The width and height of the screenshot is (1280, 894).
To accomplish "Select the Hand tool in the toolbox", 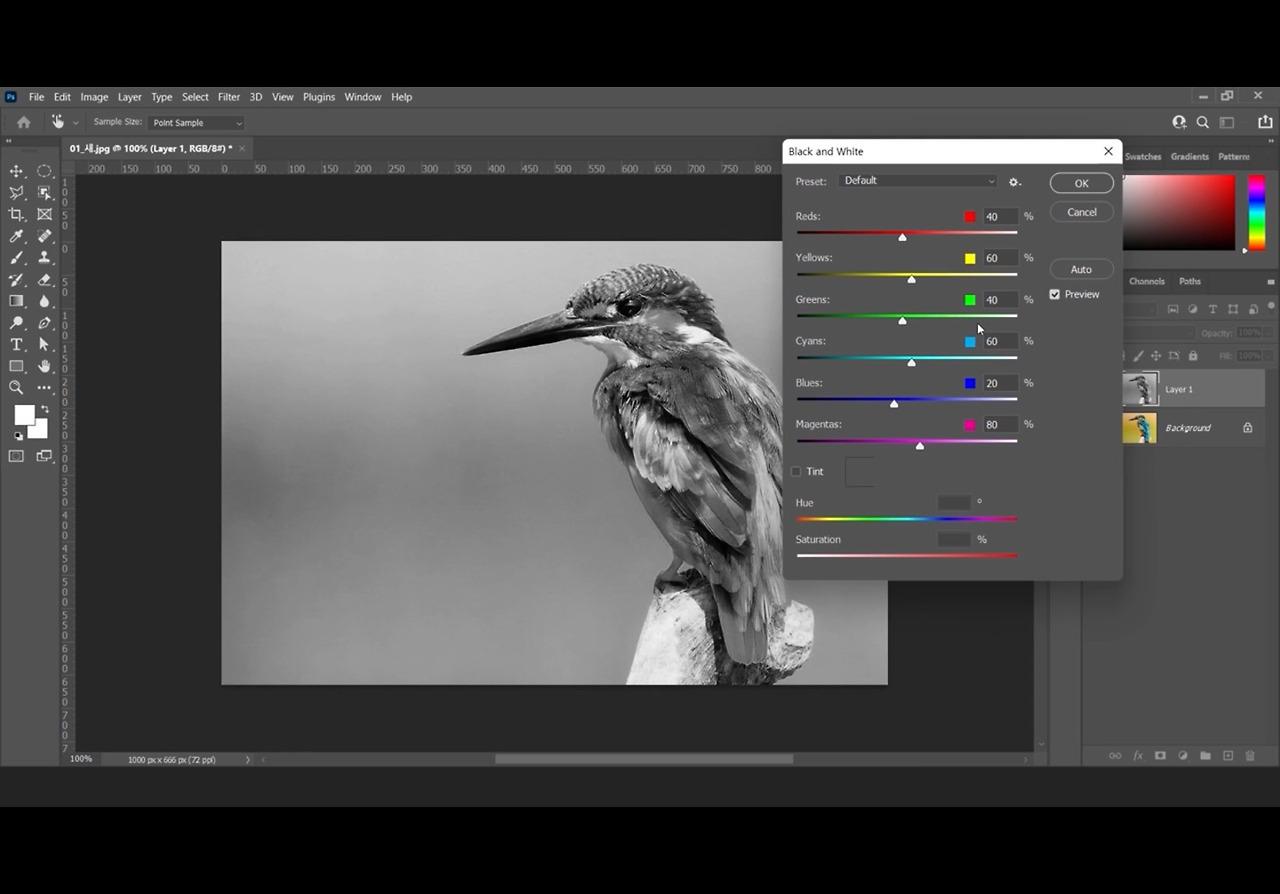I will point(45,367).
